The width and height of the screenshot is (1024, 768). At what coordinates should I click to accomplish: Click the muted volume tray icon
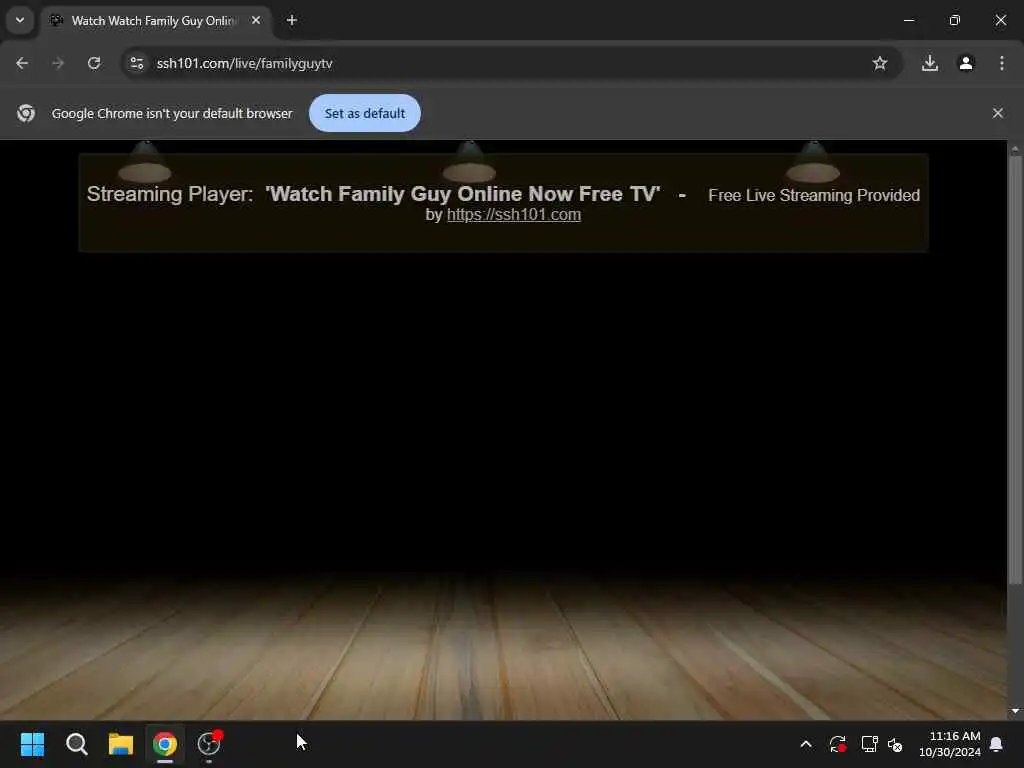895,744
